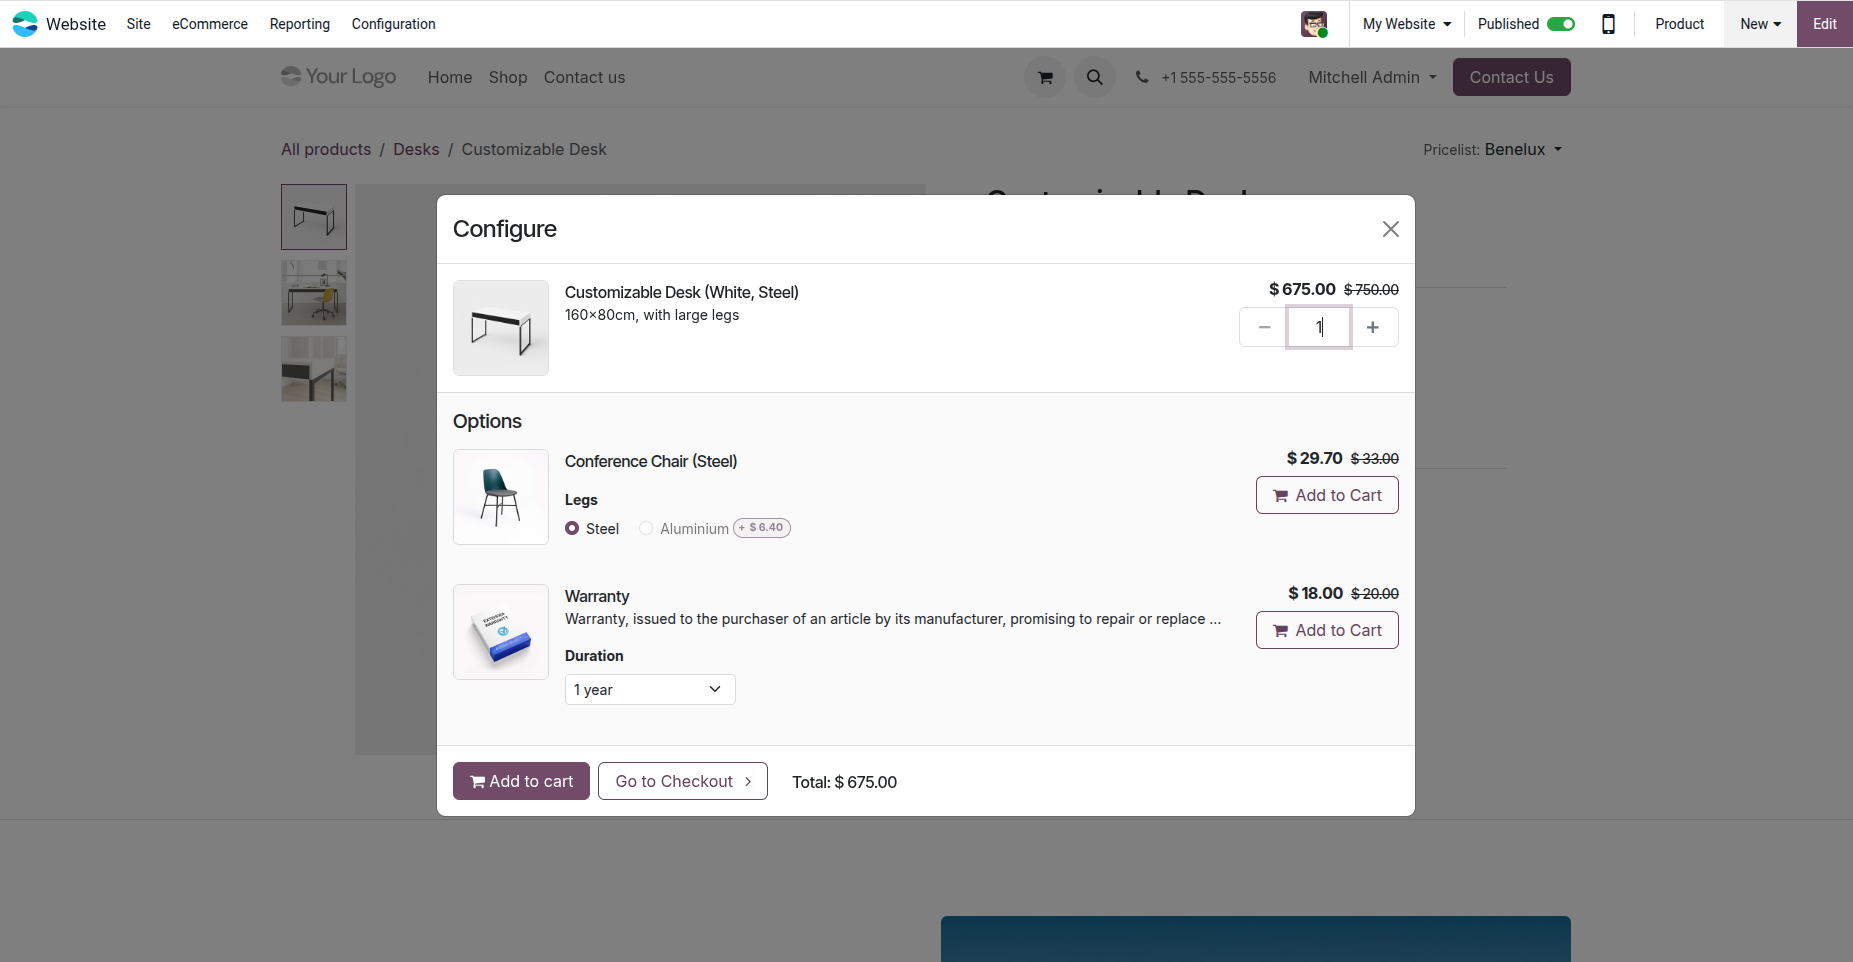Select the second office desk thumbnail
The width and height of the screenshot is (1853, 962).
pyautogui.click(x=314, y=293)
